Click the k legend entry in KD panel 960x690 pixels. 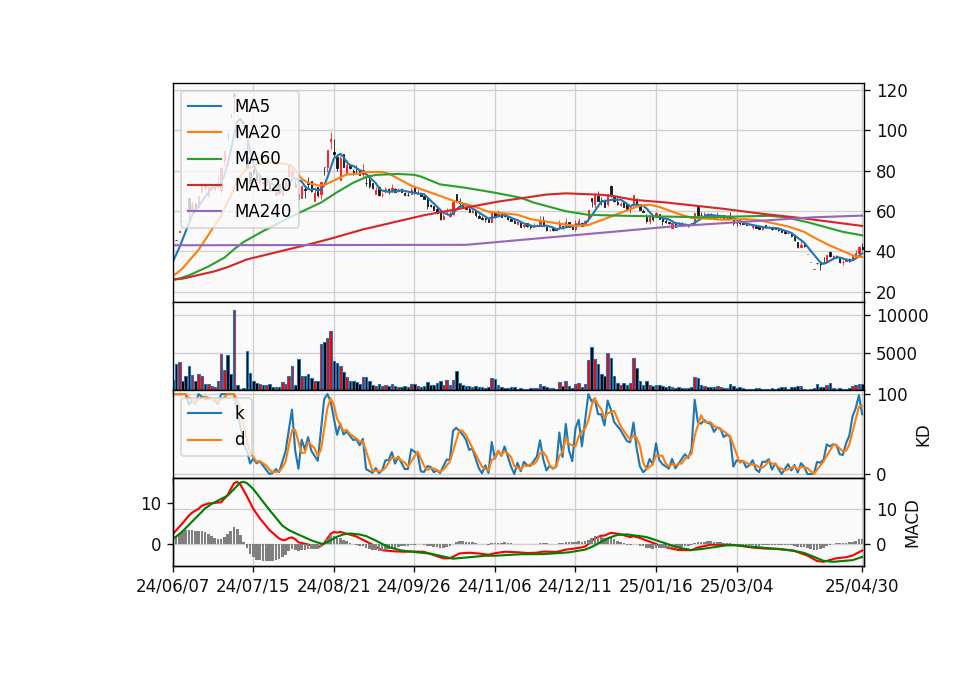(239, 413)
